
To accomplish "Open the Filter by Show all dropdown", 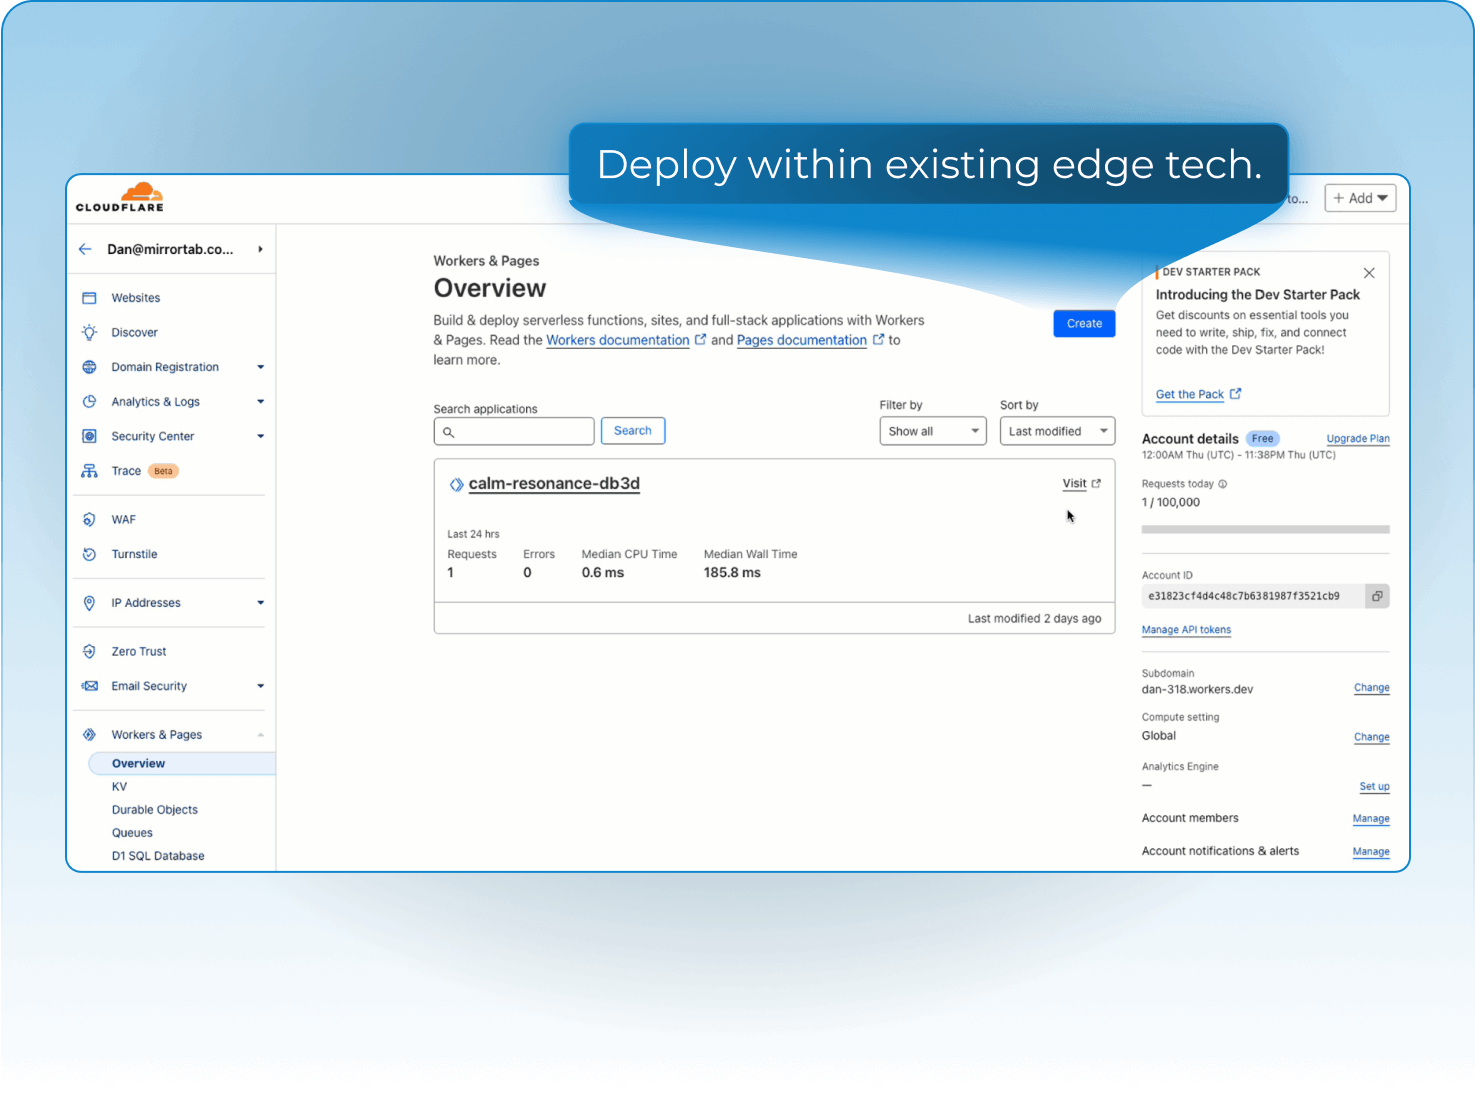I will [933, 431].
